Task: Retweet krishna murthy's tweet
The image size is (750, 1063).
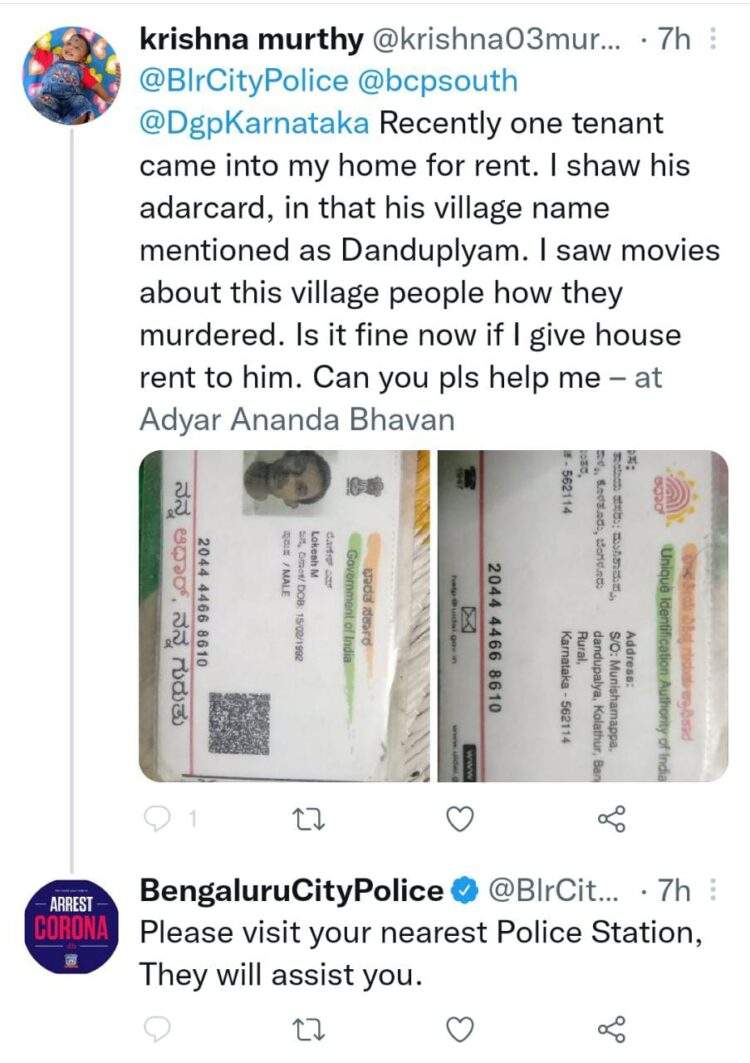Action: point(311,820)
